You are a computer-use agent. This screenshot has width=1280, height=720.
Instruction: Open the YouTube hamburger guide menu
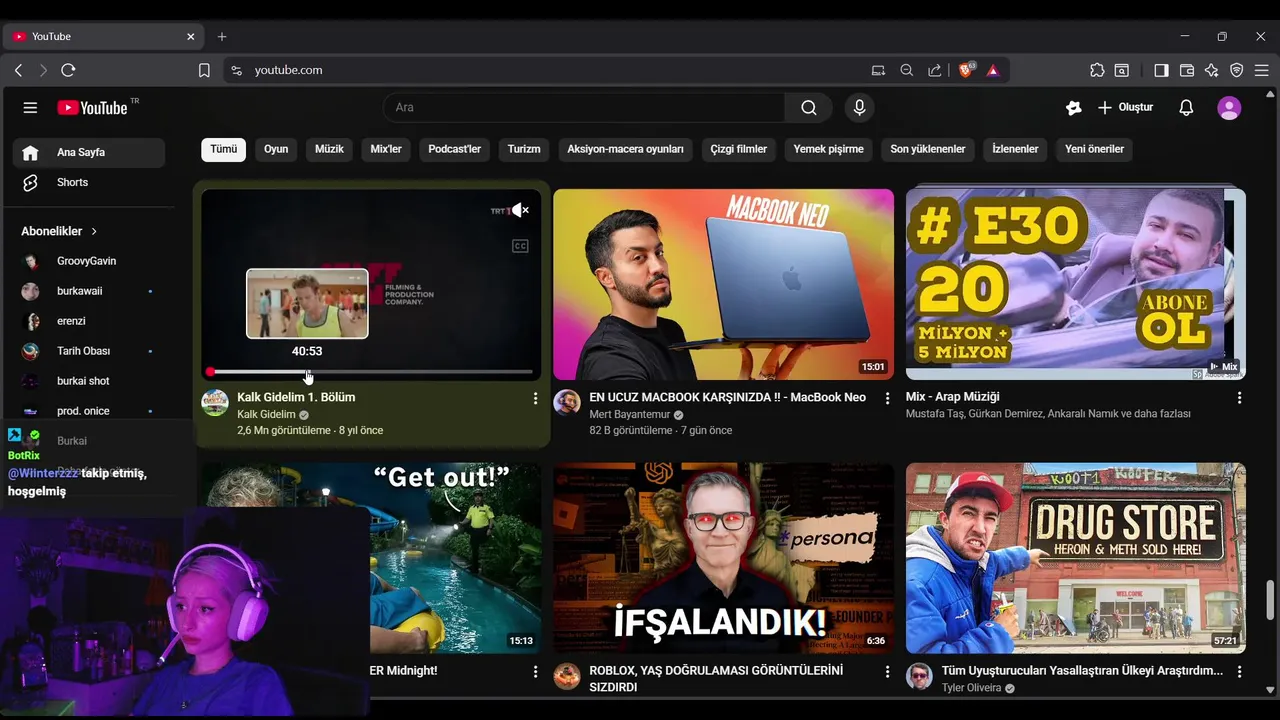click(30, 107)
